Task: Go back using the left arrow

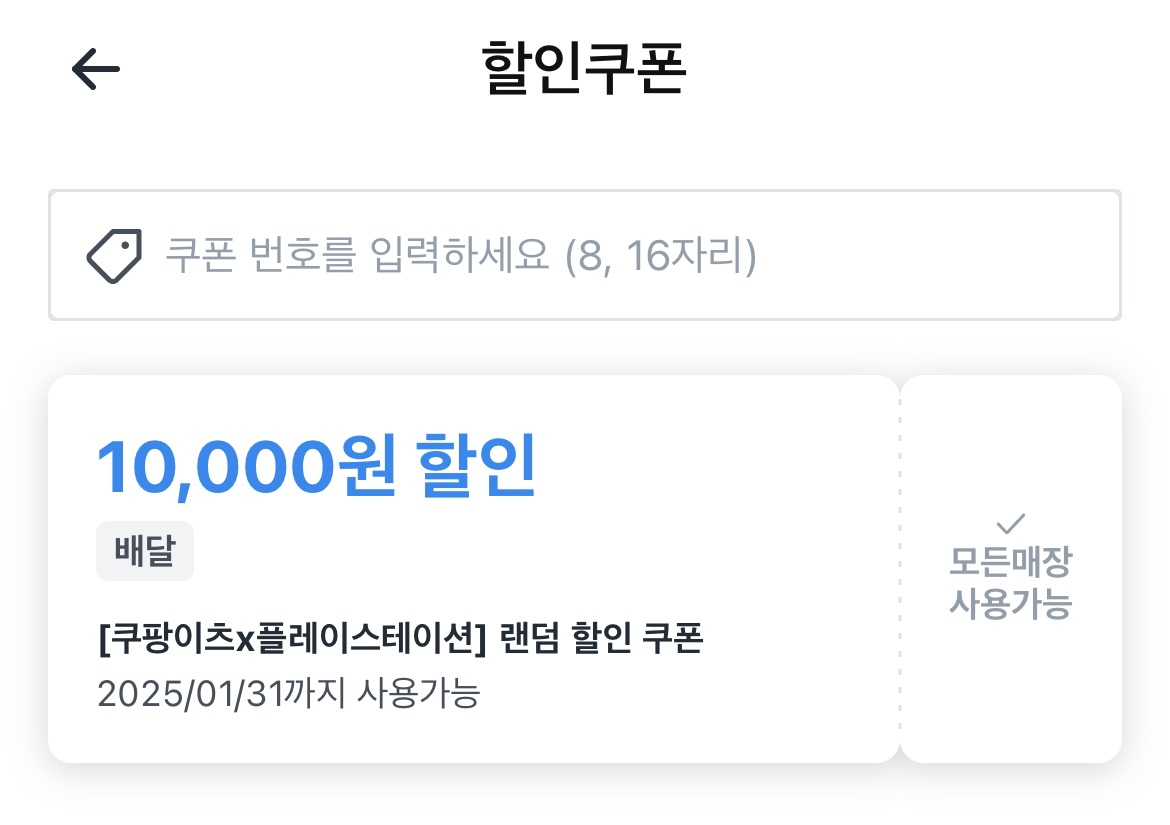Action: [x=96, y=69]
